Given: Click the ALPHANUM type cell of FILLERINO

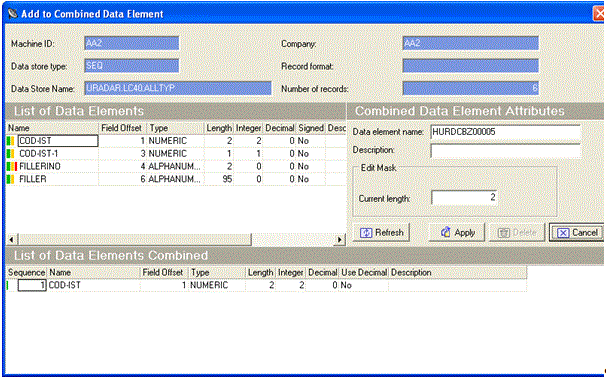Looking at the screenshot, I should pos(174,166).
